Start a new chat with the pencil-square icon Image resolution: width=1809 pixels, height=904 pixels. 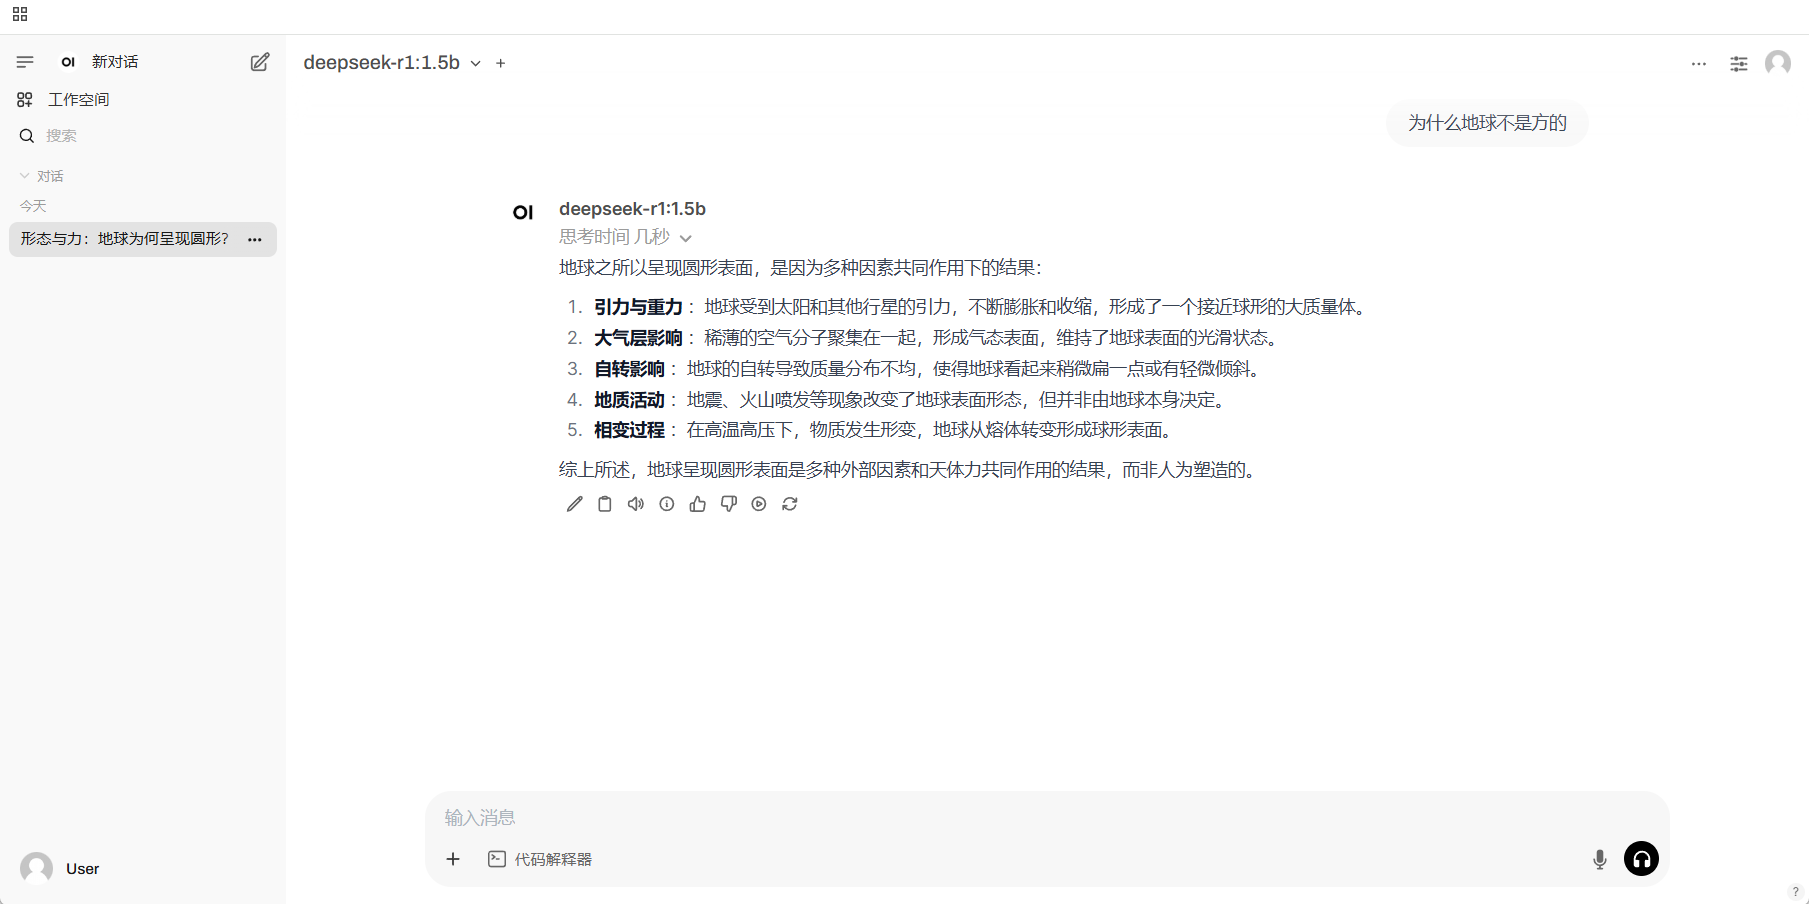click(x=260, y=62)
